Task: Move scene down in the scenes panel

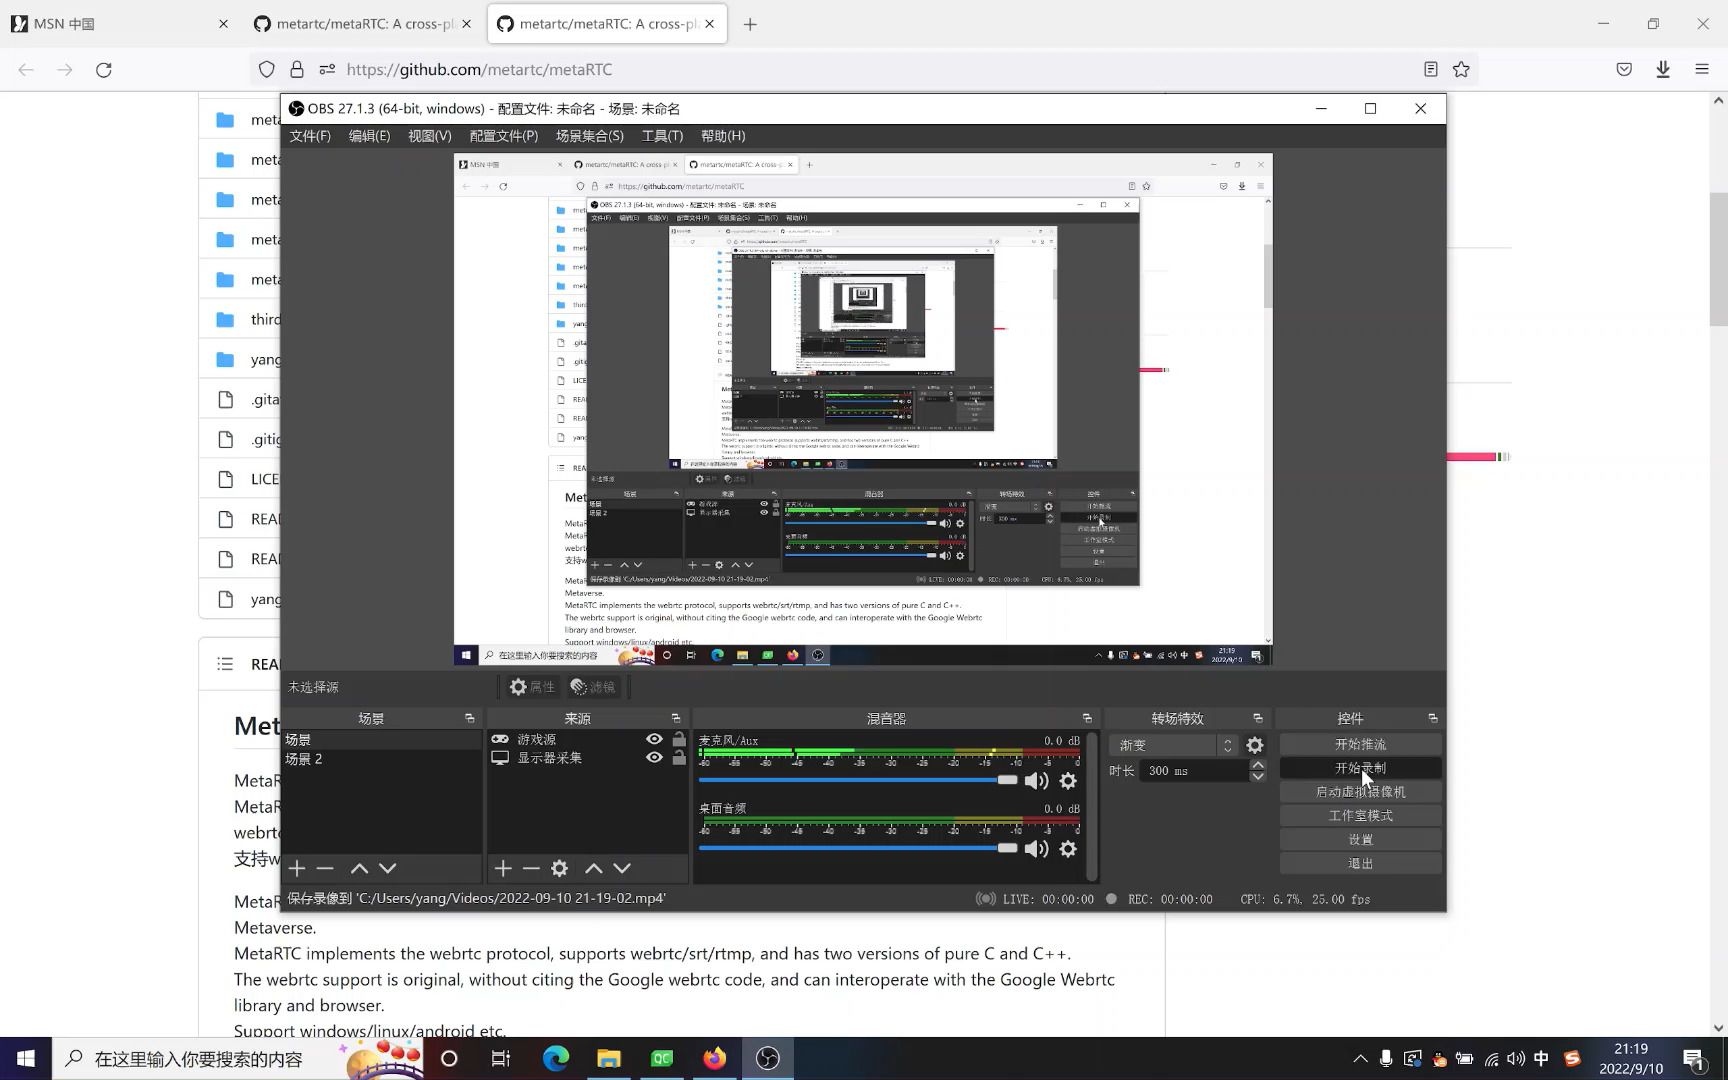Action: (388, 868)
